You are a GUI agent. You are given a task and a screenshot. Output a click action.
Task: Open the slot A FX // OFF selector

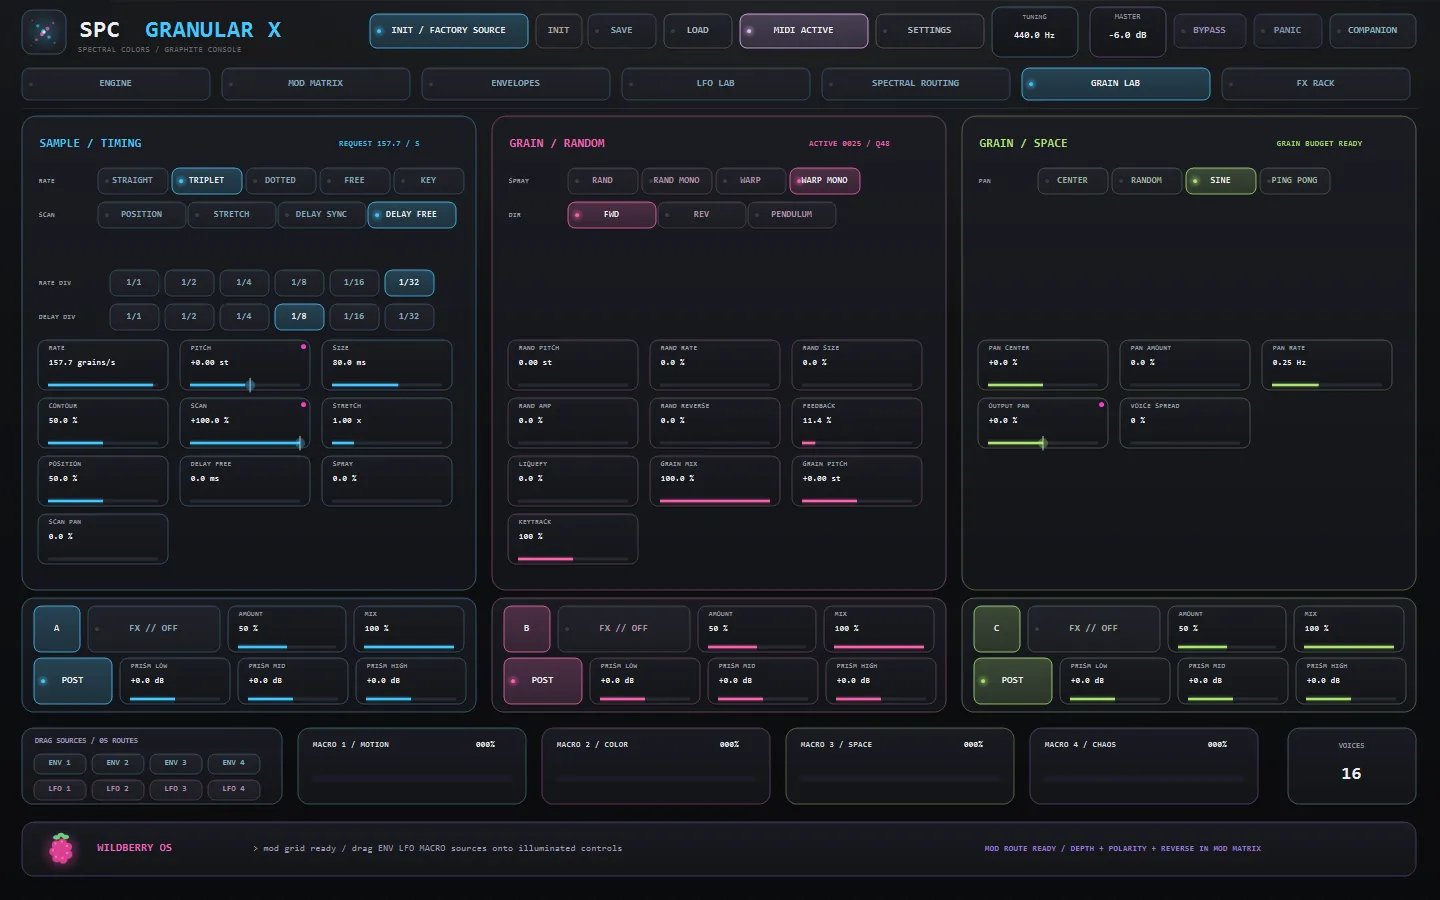click(154, 629)
